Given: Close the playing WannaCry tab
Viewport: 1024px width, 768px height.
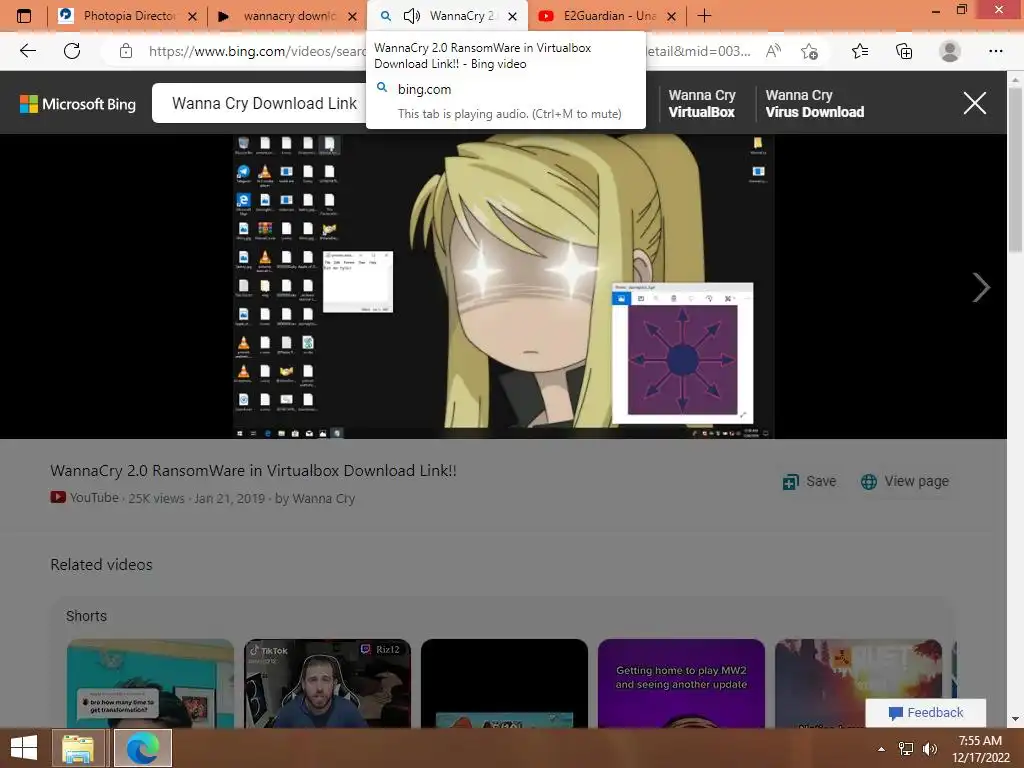Looking at the screenshot, I should click(x=513, y=16).
